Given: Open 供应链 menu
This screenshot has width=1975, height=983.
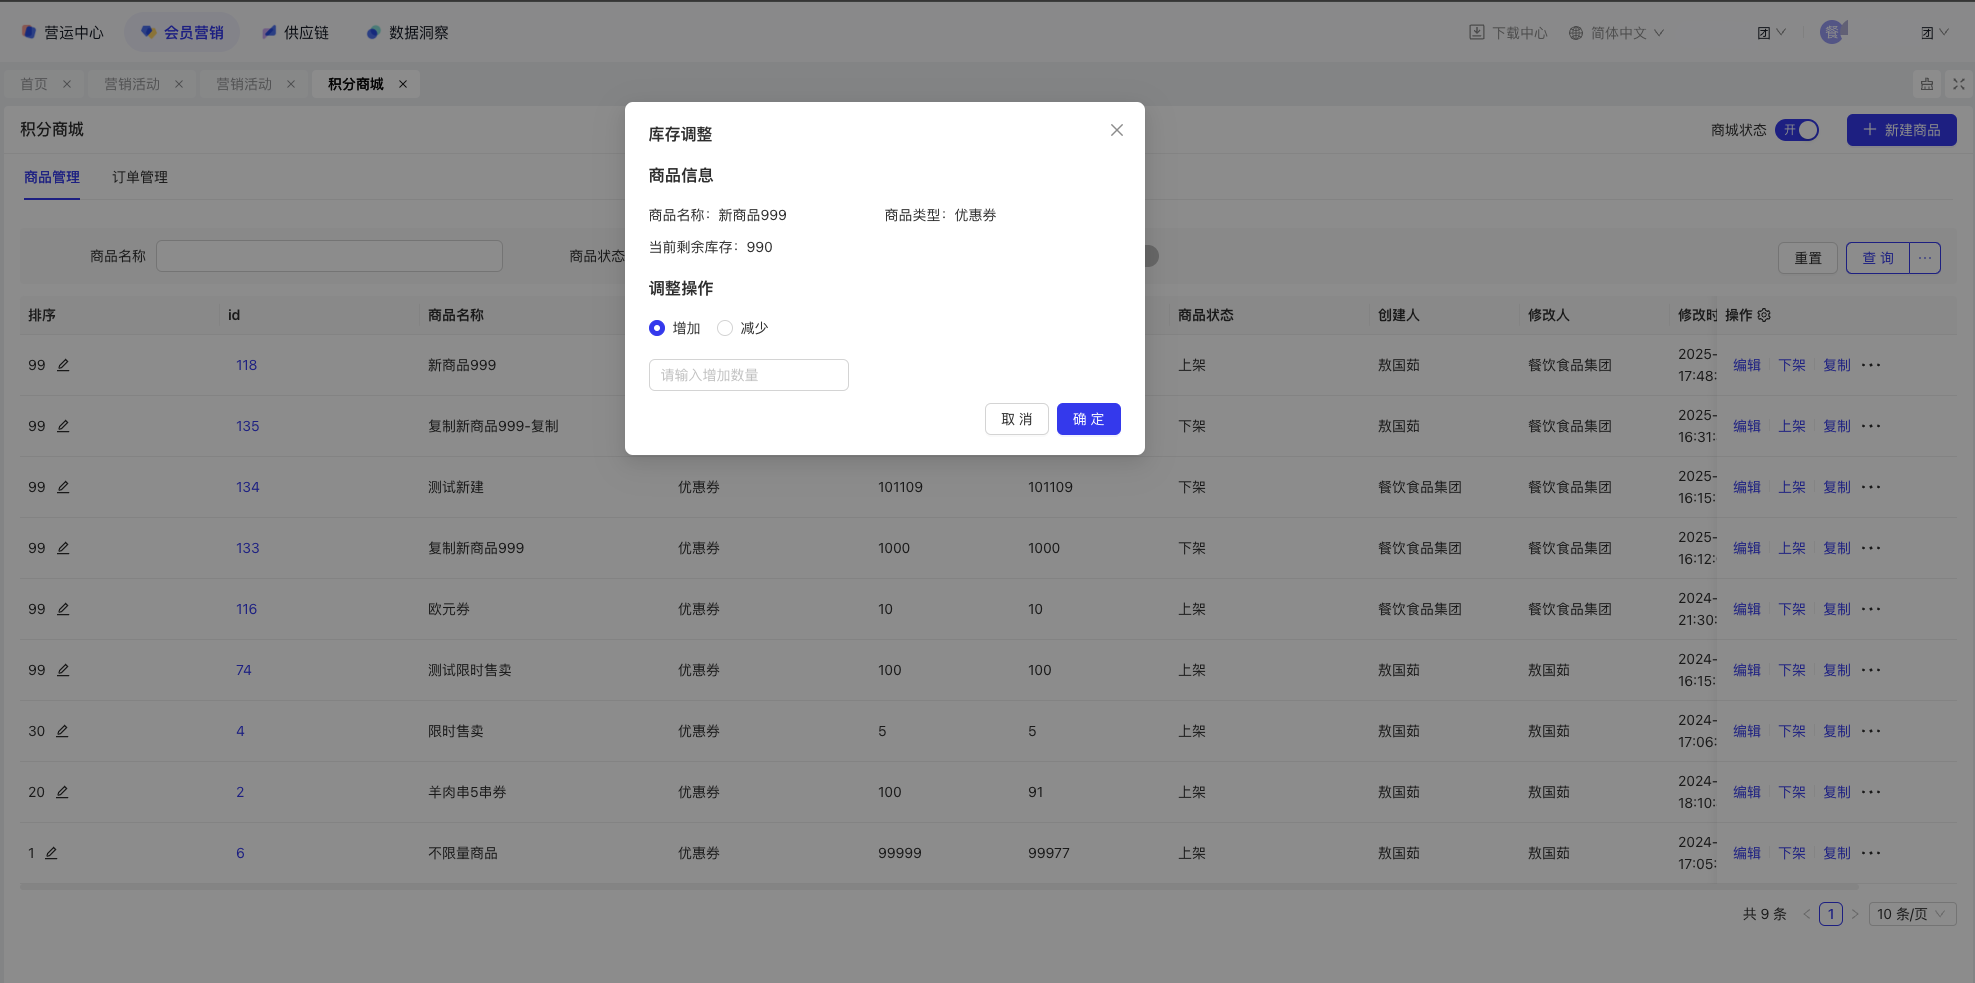Looking at the screenshot, I should pos(295,33).
